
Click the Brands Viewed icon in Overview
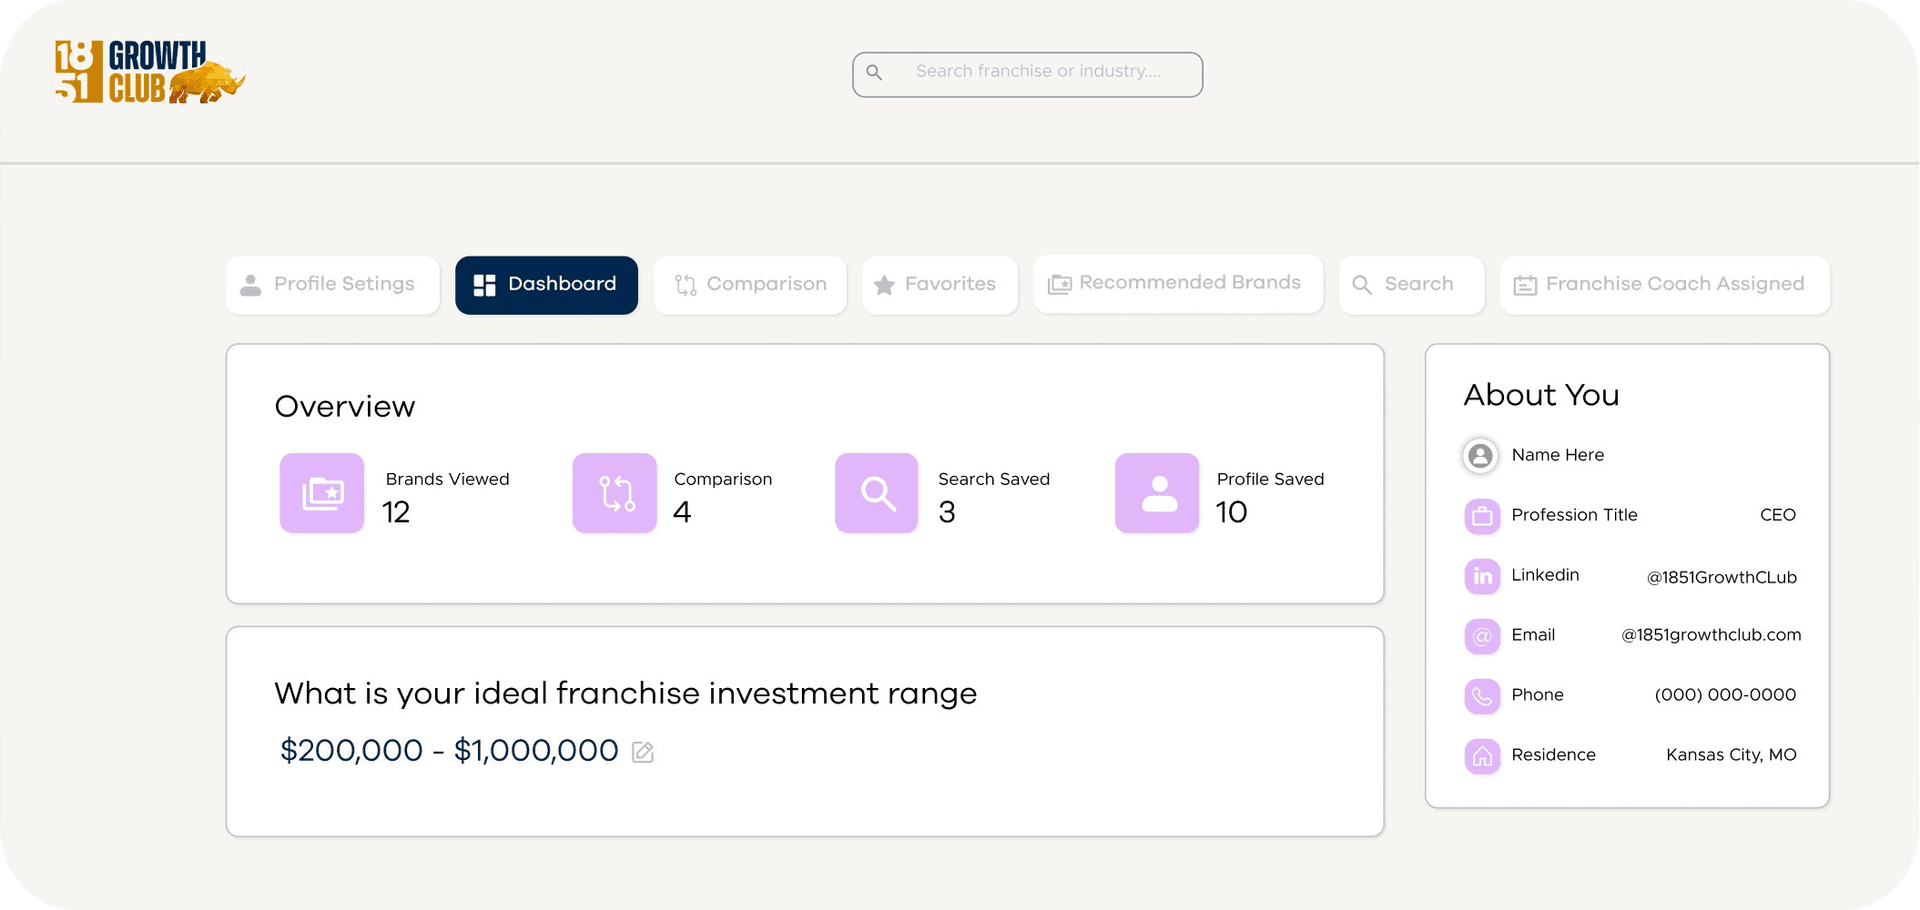(x=321, y=493)
